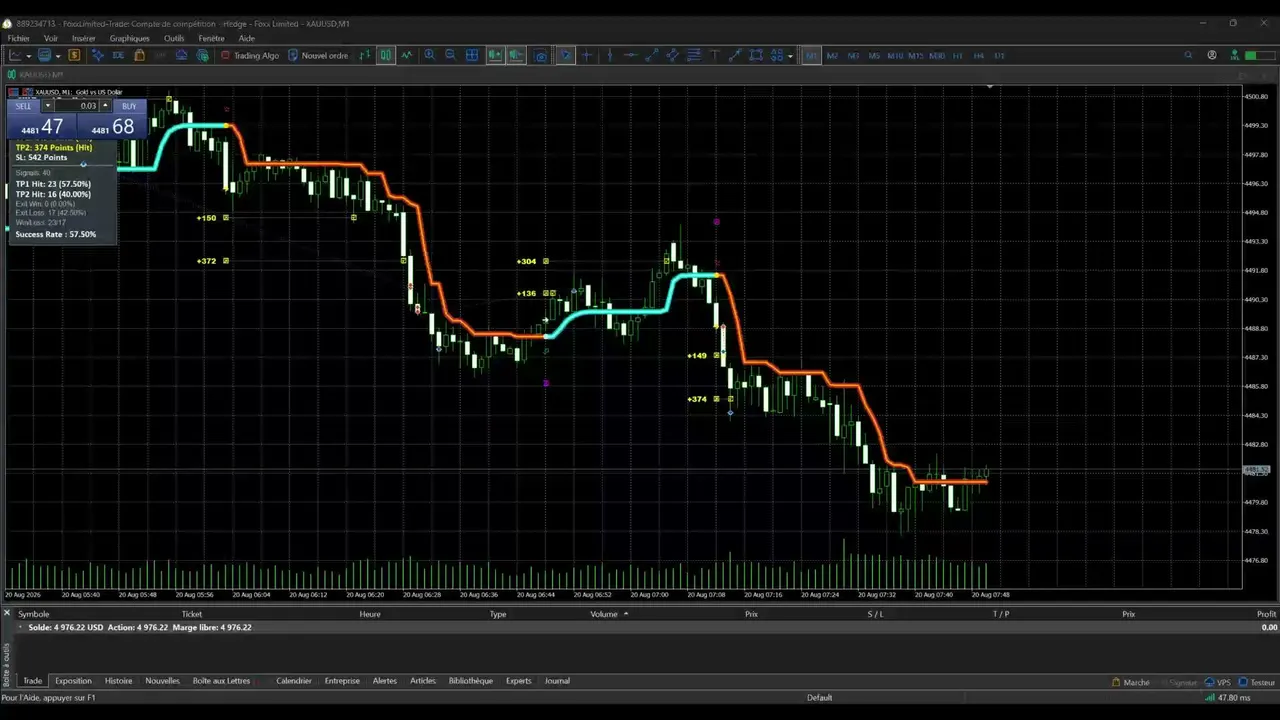Open the Fenêtre menu
Viewport: 1280px width, 720px height.
(x=211, y=38)
